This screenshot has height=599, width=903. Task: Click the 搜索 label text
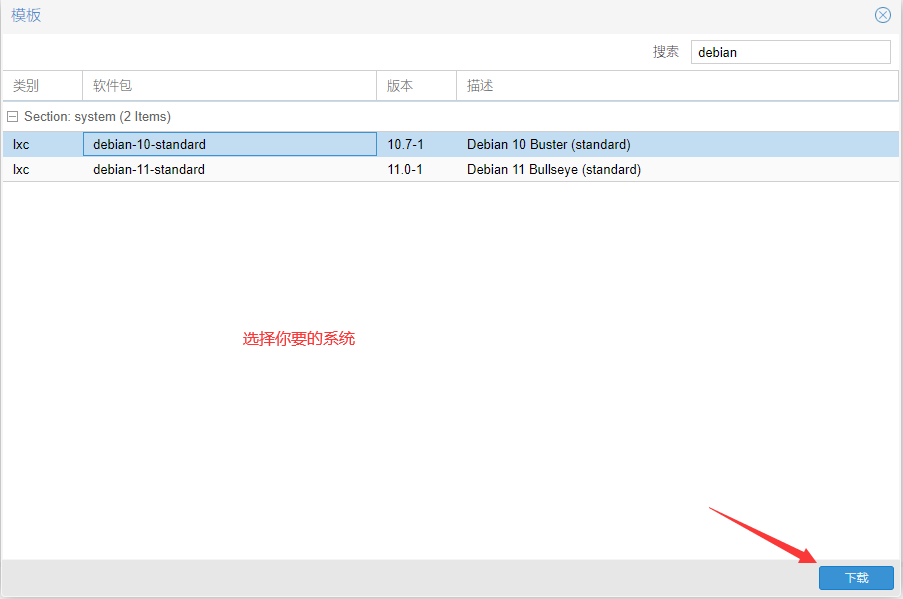(x=666, y=52)
